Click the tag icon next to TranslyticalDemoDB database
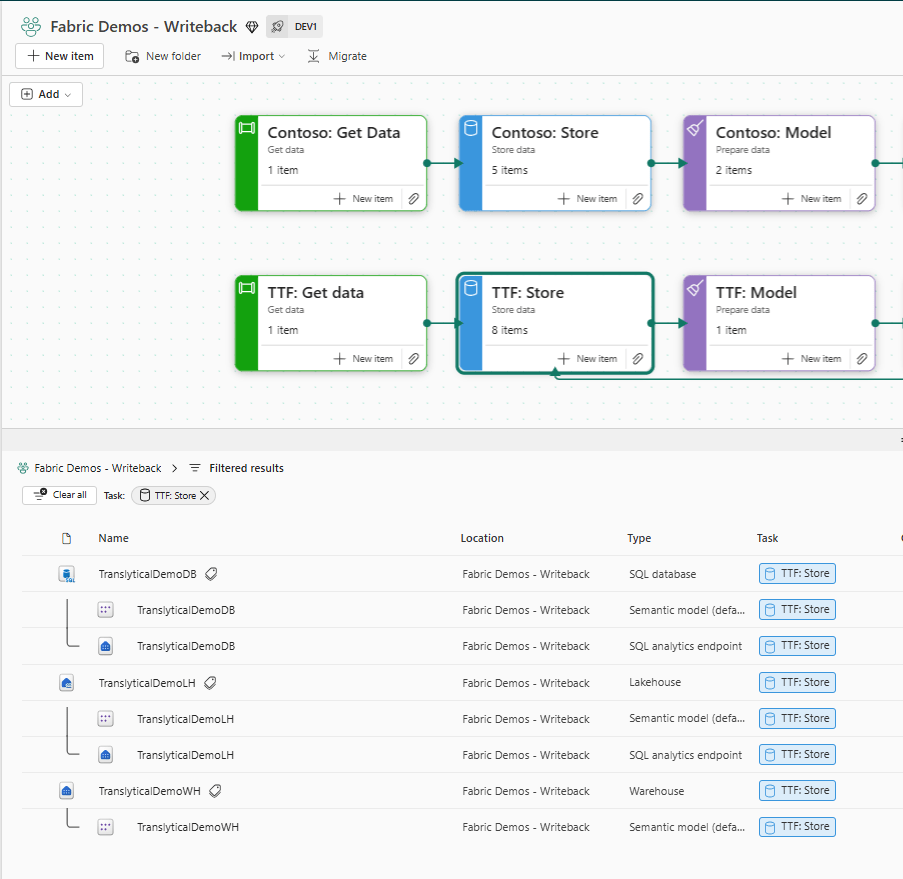903x879 pixels. click(211, 574)
